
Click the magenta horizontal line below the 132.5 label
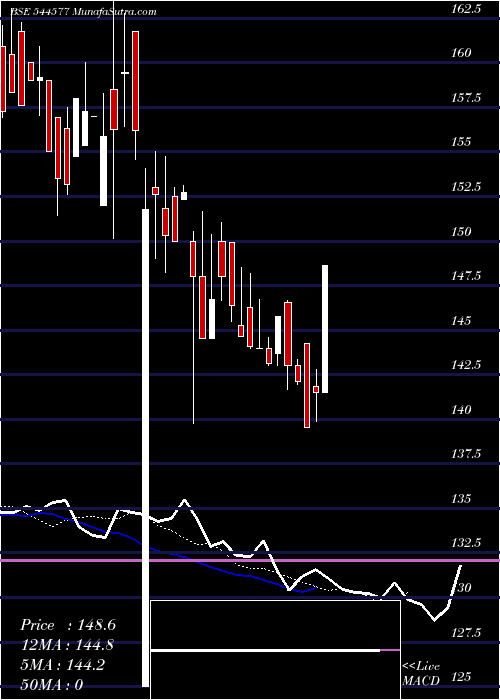click(250, 560)
